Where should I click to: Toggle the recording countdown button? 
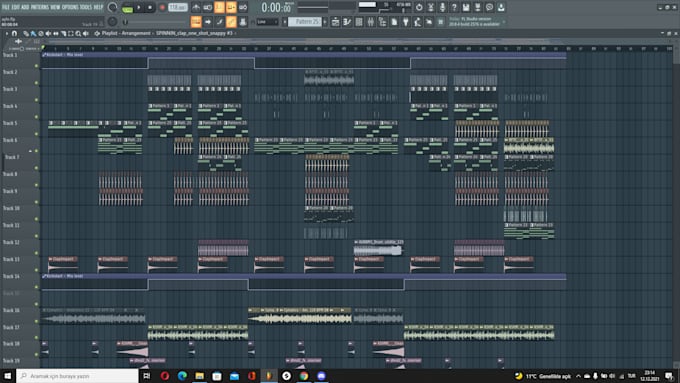(219, 7)
